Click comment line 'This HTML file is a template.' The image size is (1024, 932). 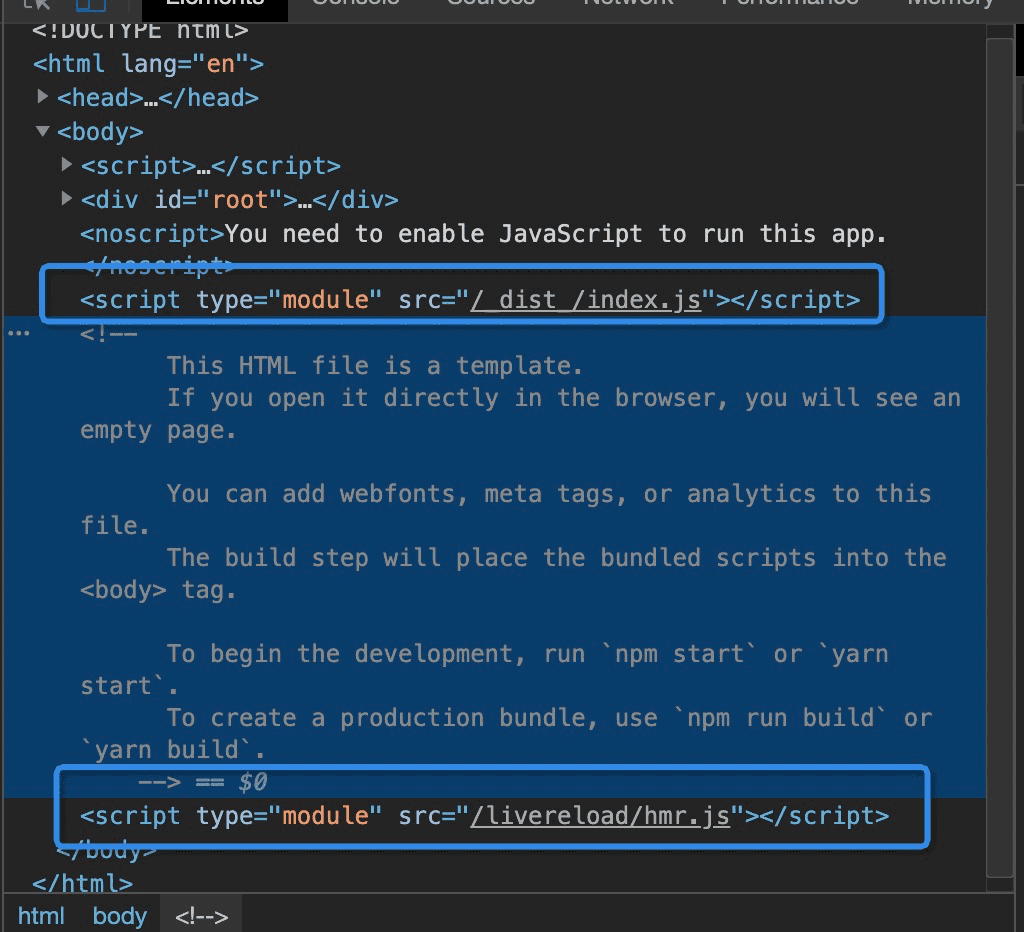click(x=374, y=366)
